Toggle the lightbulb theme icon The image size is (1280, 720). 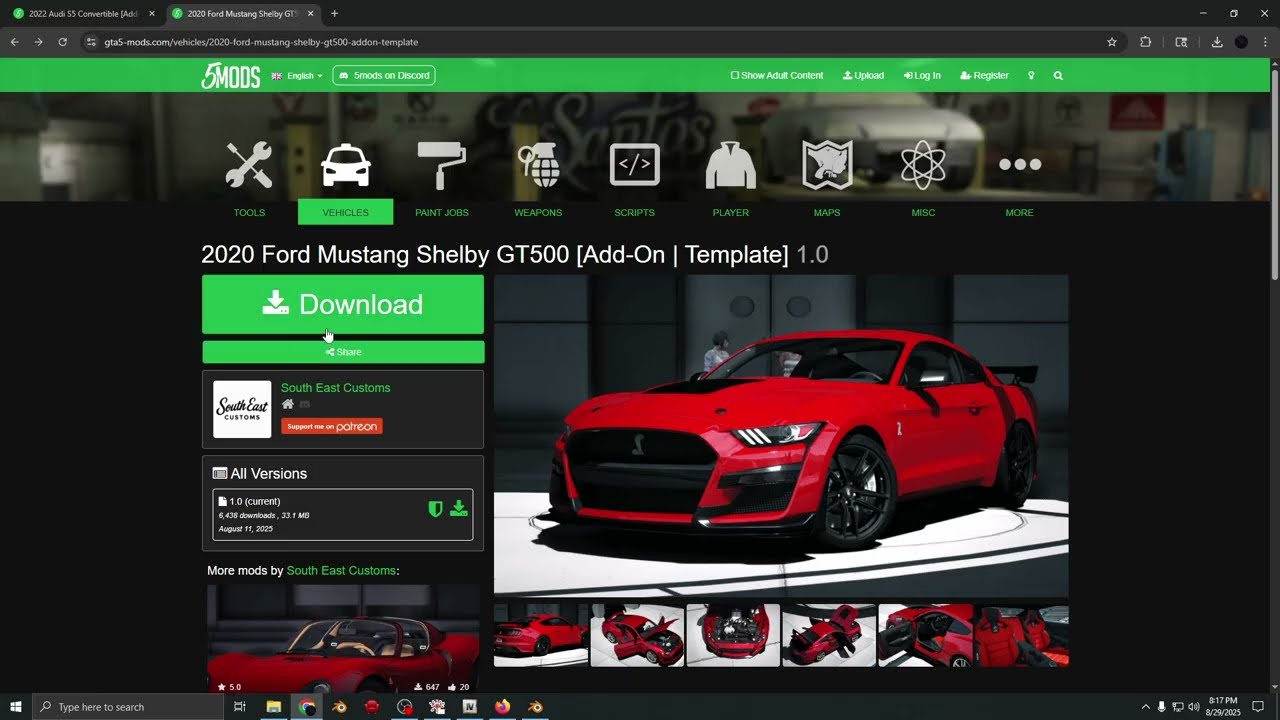[x=1031, y=76]
